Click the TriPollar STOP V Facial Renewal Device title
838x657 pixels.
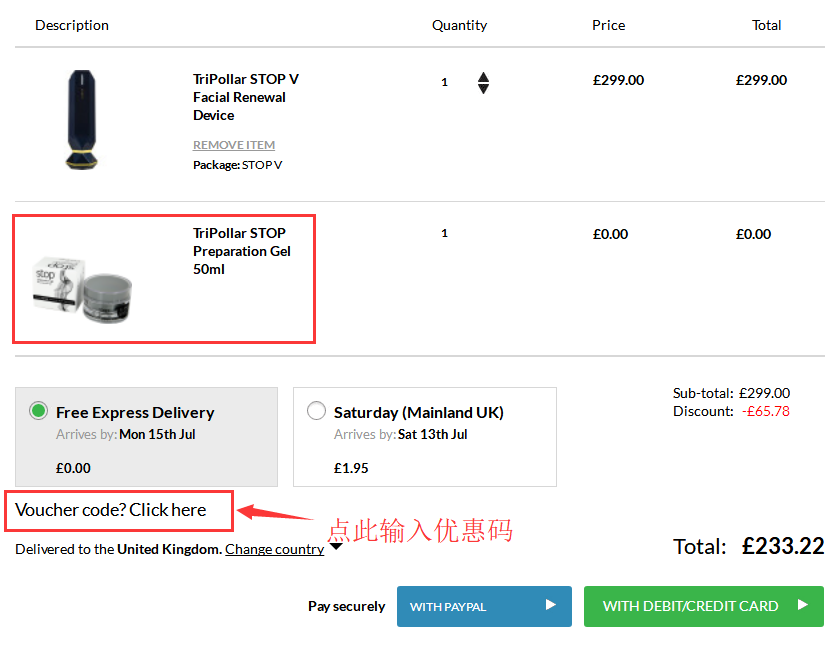(246, 97)
